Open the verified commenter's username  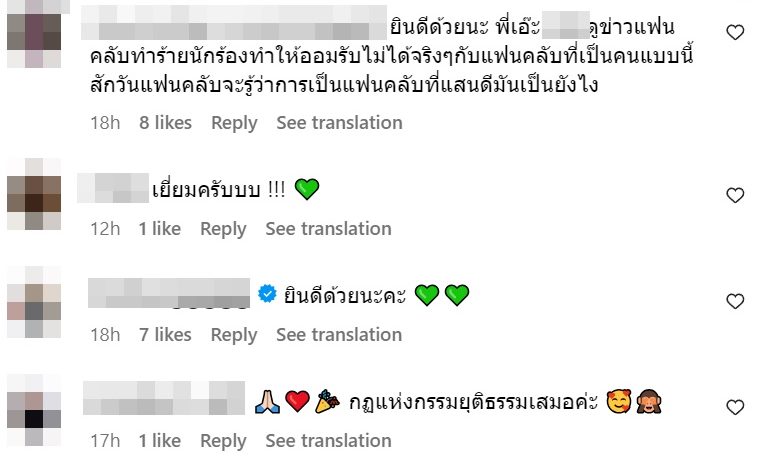168,294
